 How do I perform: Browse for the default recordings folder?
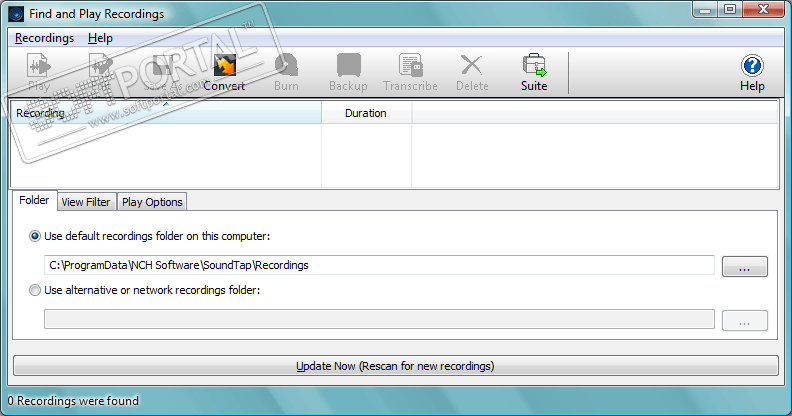point(745,266)
